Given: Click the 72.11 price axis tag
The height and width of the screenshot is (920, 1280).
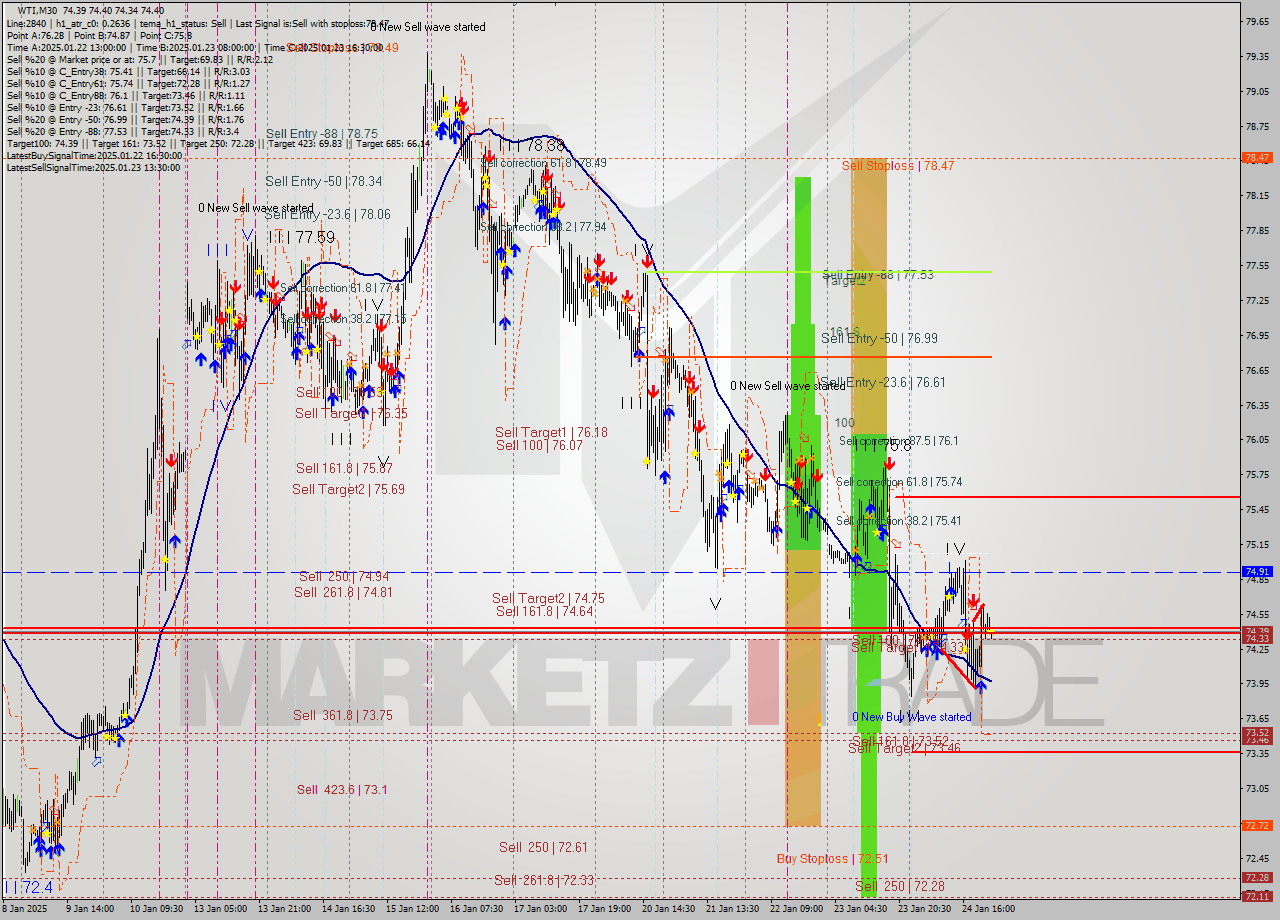Looking at the screenshot, I should tap(1256, 896).
